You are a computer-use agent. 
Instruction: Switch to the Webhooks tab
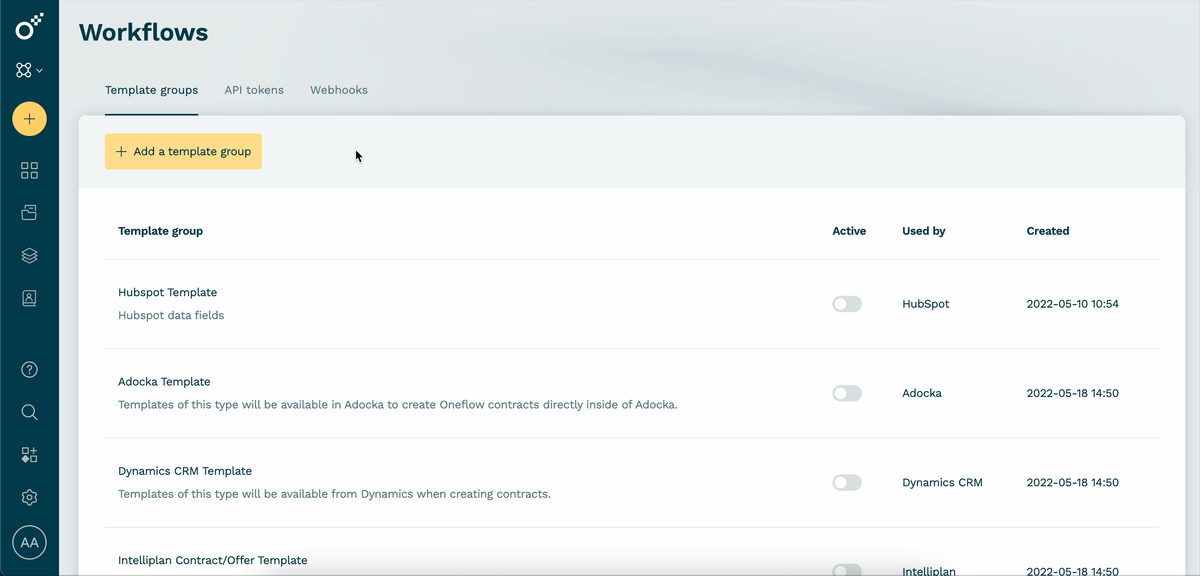pyautogui.click(x=339, y=90)
